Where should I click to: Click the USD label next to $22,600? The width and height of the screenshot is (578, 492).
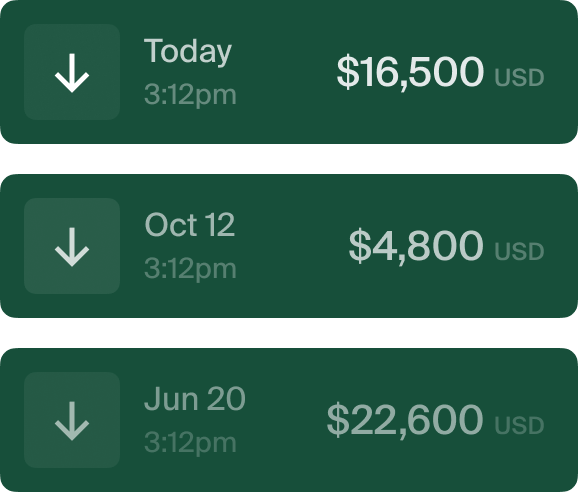[x=519, y=425]
